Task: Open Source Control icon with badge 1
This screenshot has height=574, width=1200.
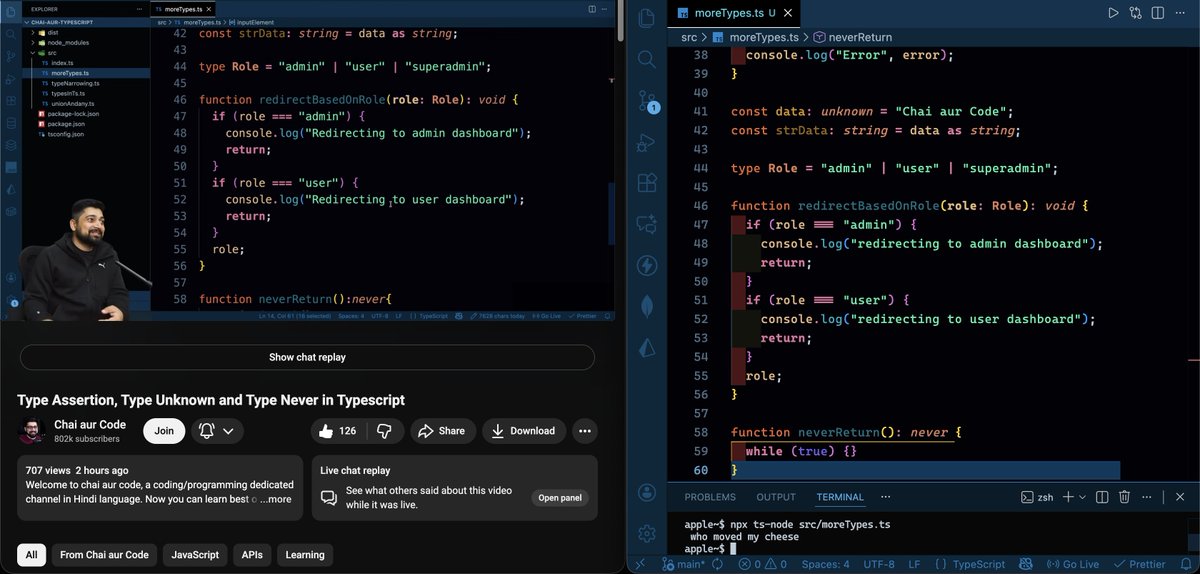Action: pyautogui.click(x=647, y=101)
